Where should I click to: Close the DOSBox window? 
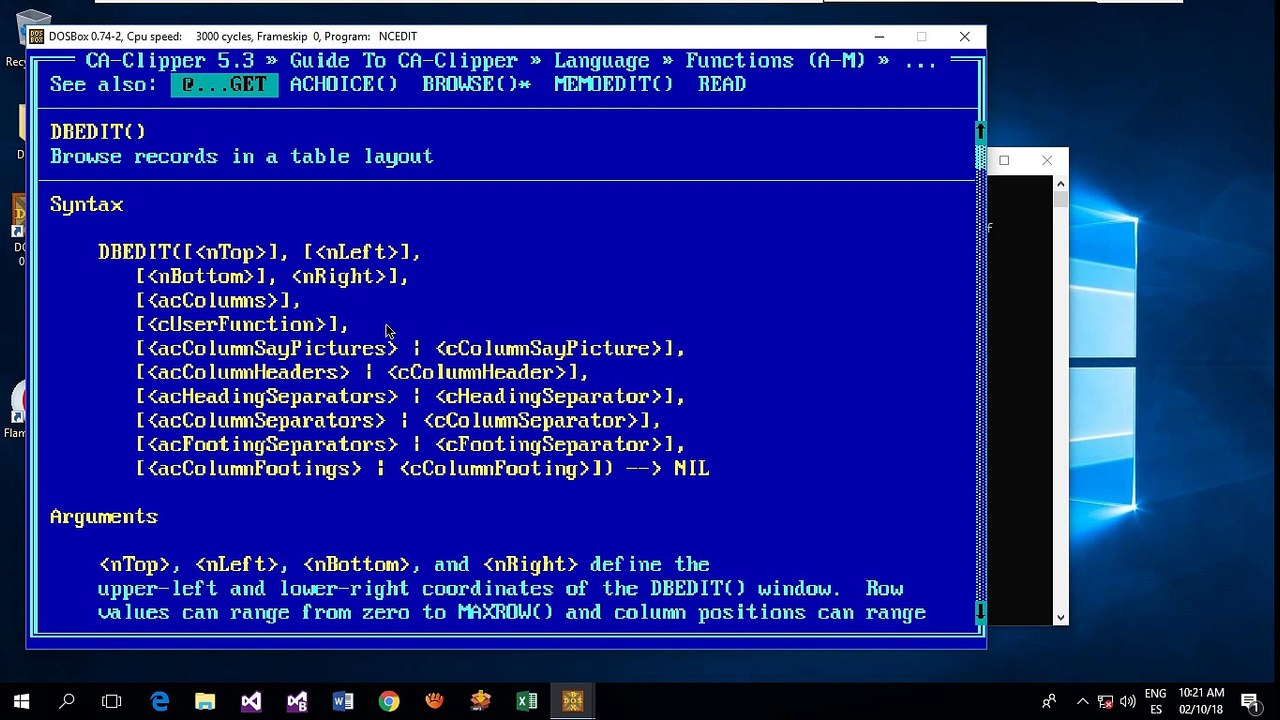click(964, 37)
